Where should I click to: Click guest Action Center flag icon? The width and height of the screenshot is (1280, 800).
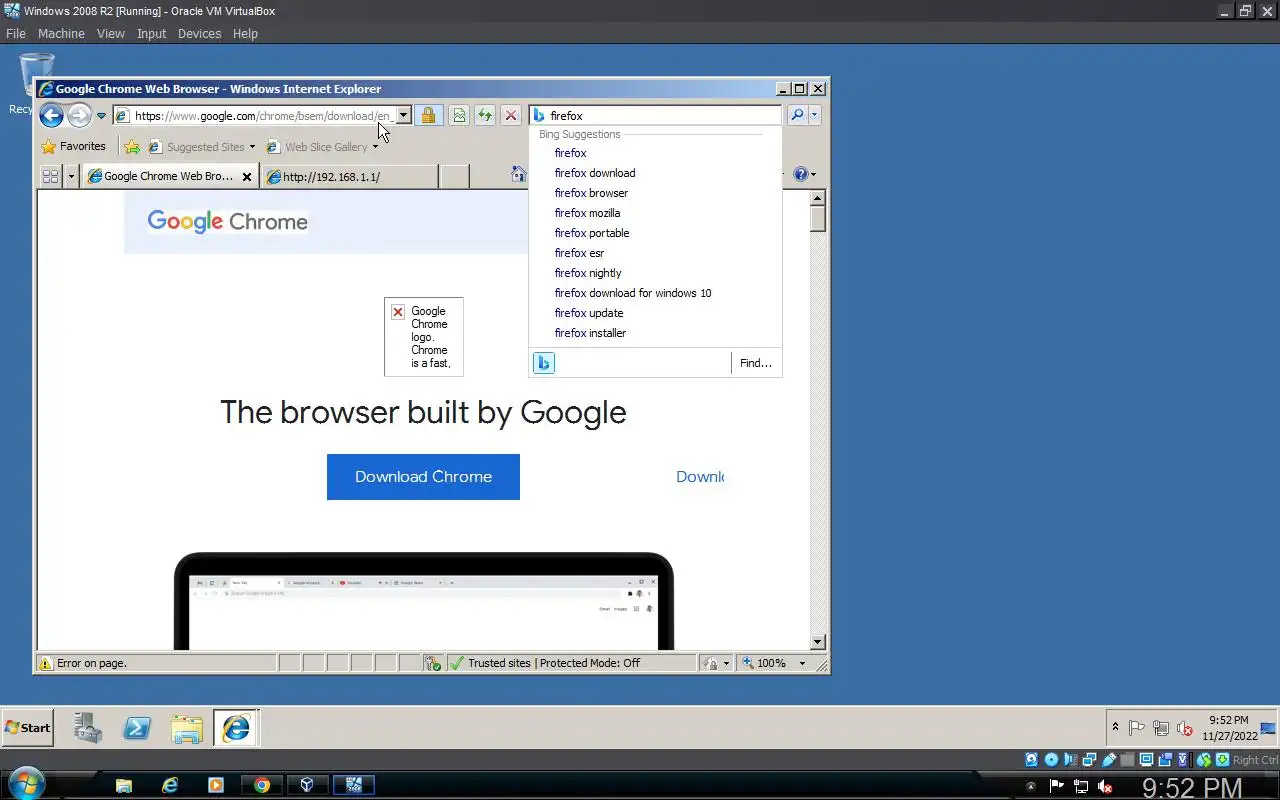click(x=1137, y=728)
